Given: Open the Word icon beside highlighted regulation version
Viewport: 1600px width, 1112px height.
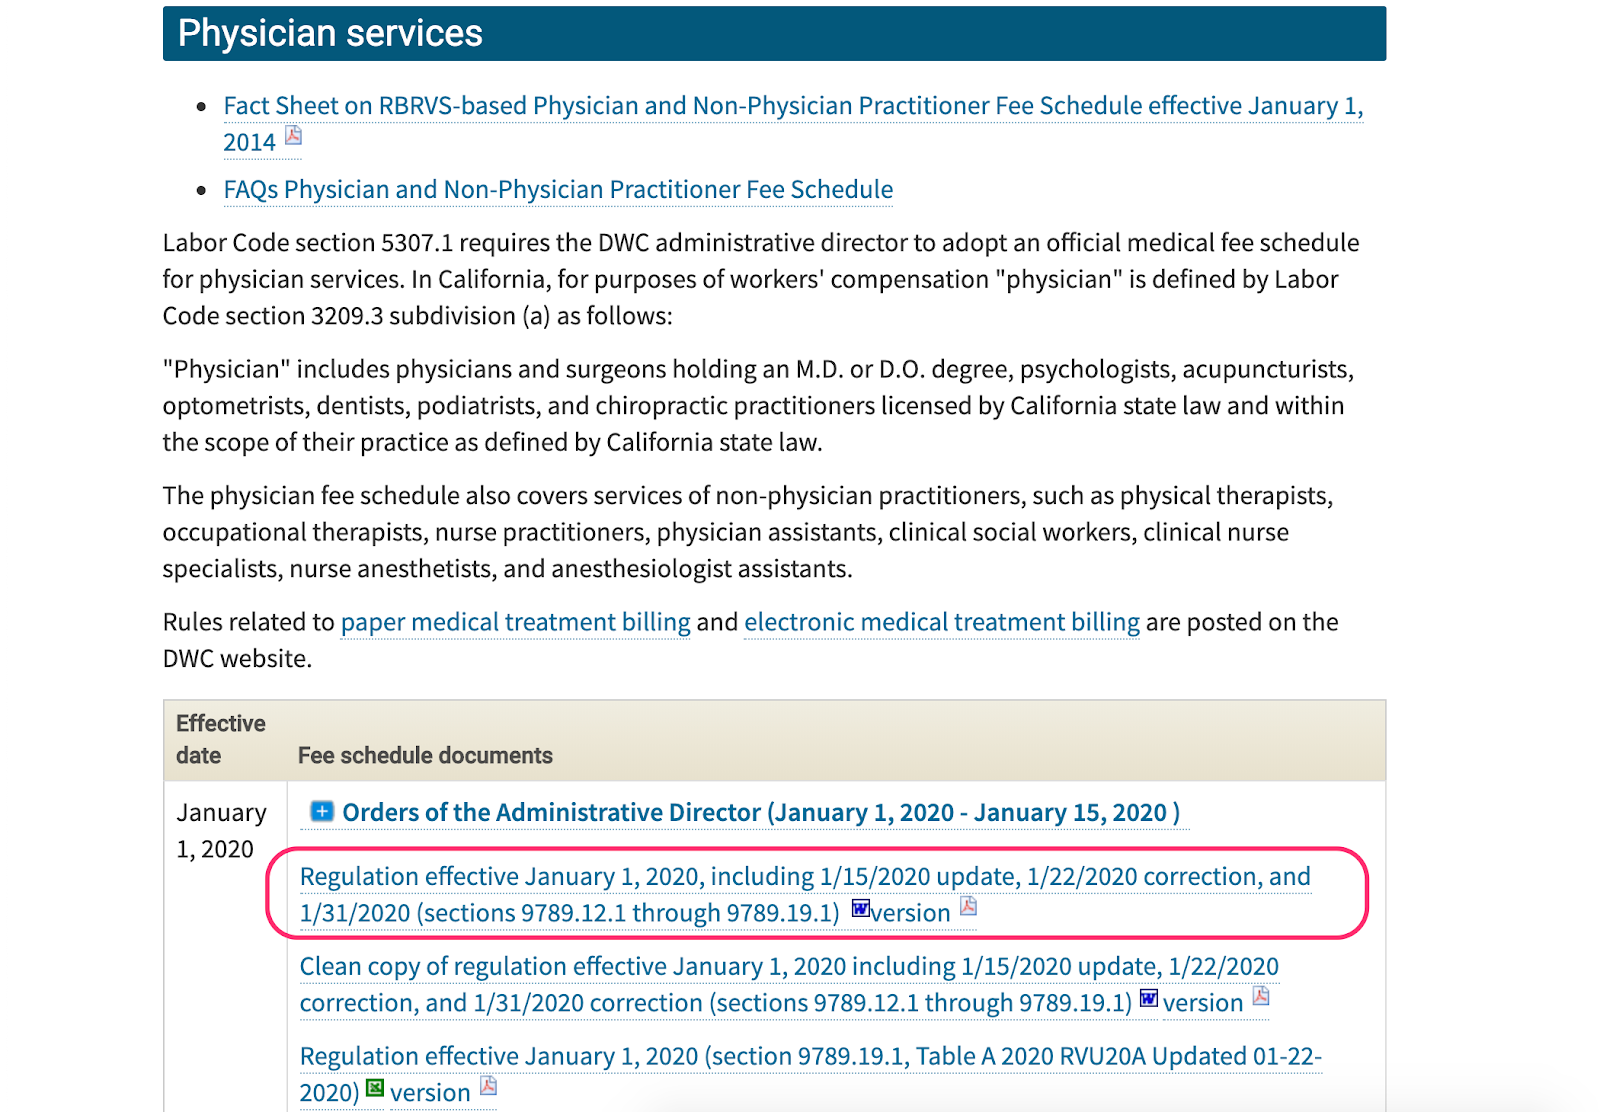Looking at the screenshot, I should point(860,909).
